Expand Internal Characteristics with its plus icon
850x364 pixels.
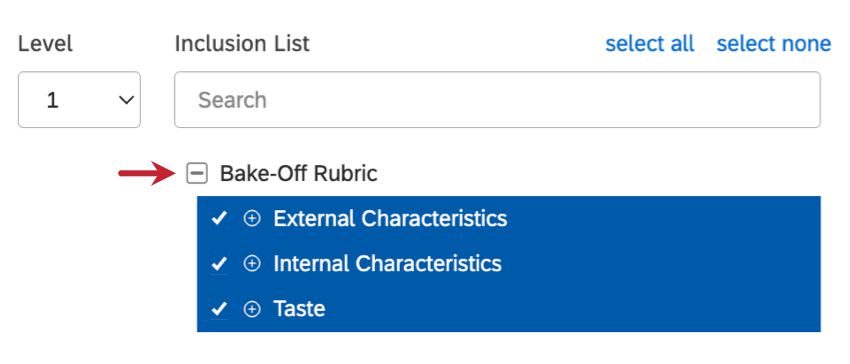tap(252, 264)
